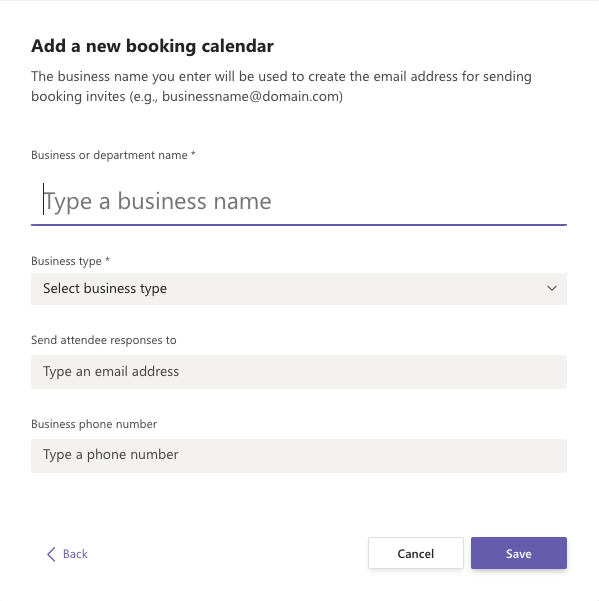The width and height of the screenshot is (599, 601).
Task: Focus the Type a phone number field
Action: (x=299, y=455)
